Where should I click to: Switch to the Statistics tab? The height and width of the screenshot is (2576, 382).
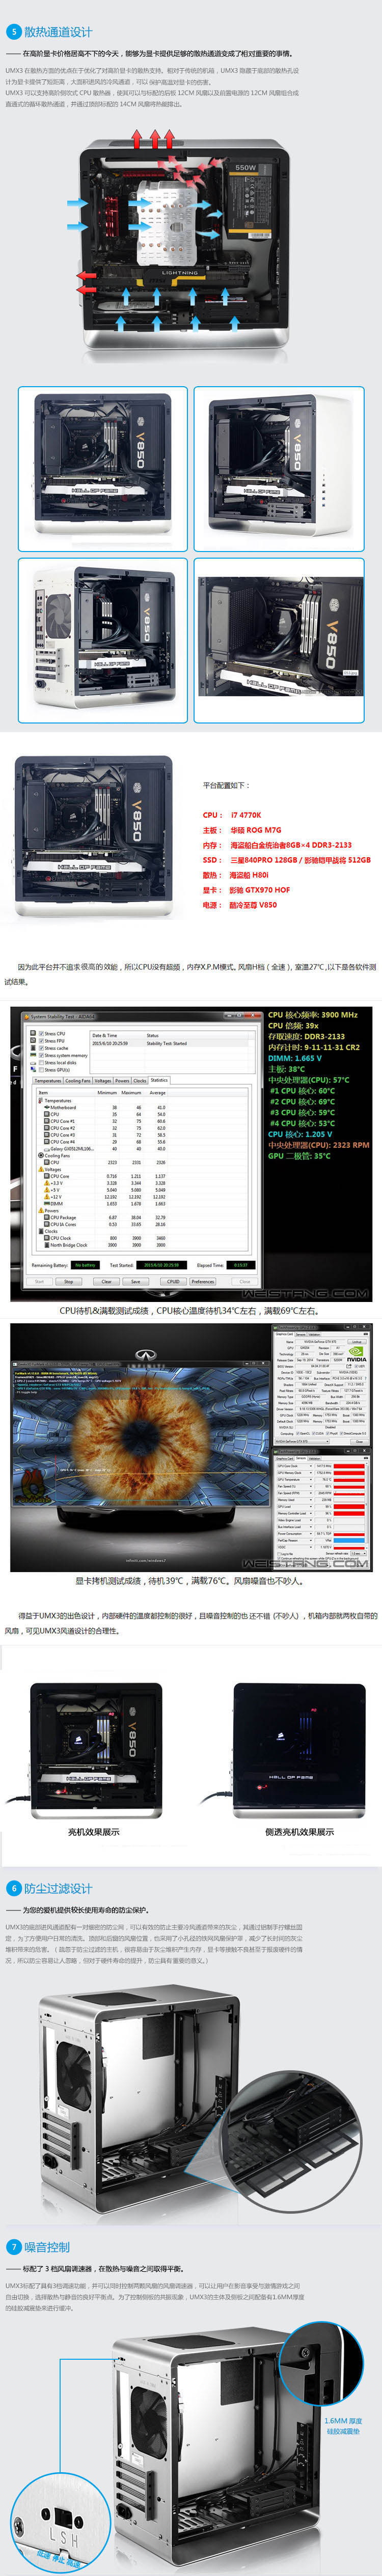(159, 1080)
